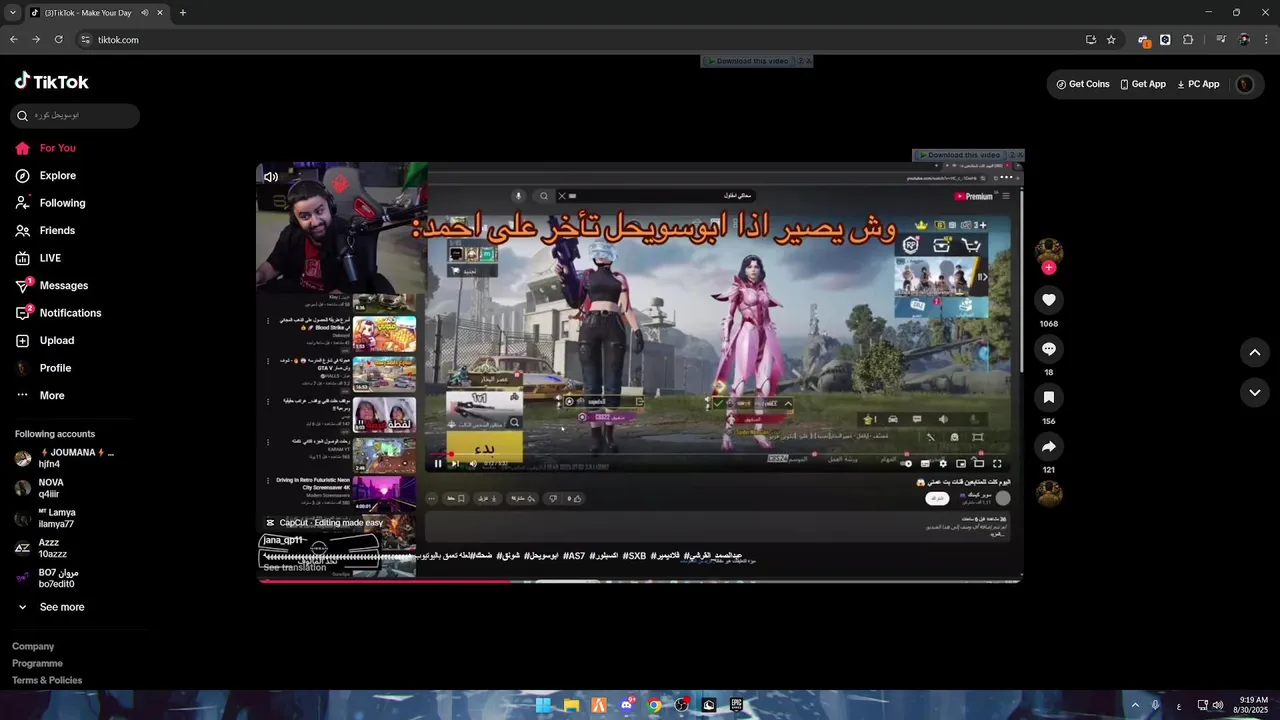
Task: Open the Windows Start menu
Action: [x=543, y=705]
